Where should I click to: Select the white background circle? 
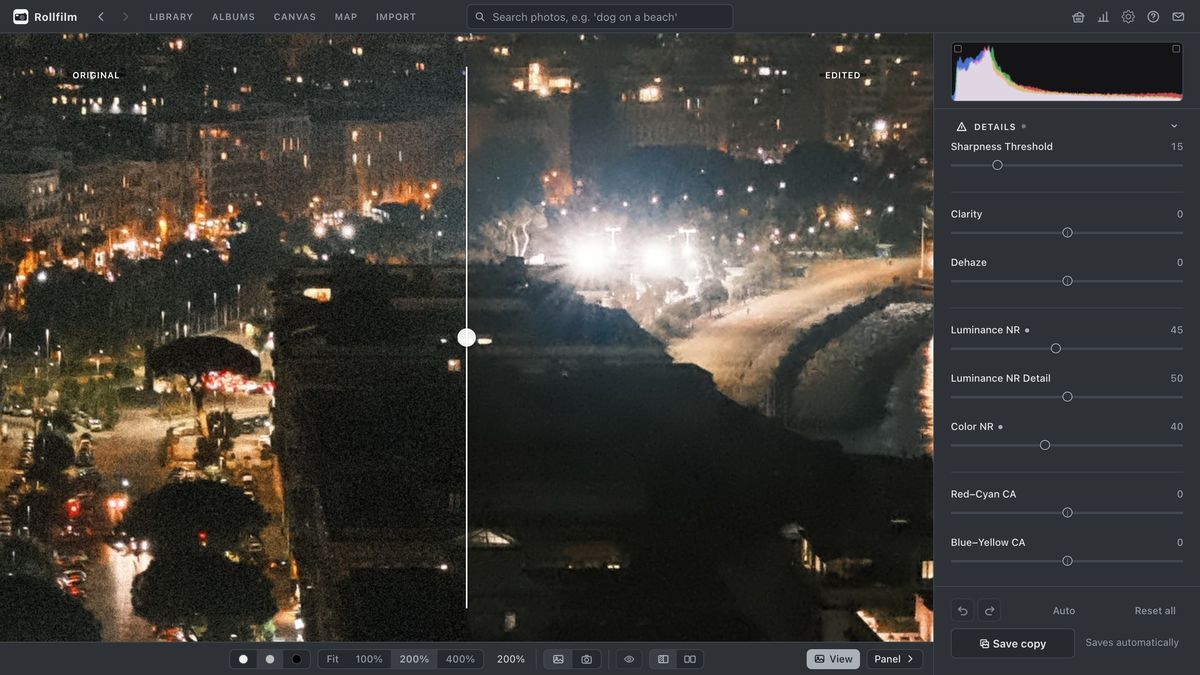pos(243,659)
